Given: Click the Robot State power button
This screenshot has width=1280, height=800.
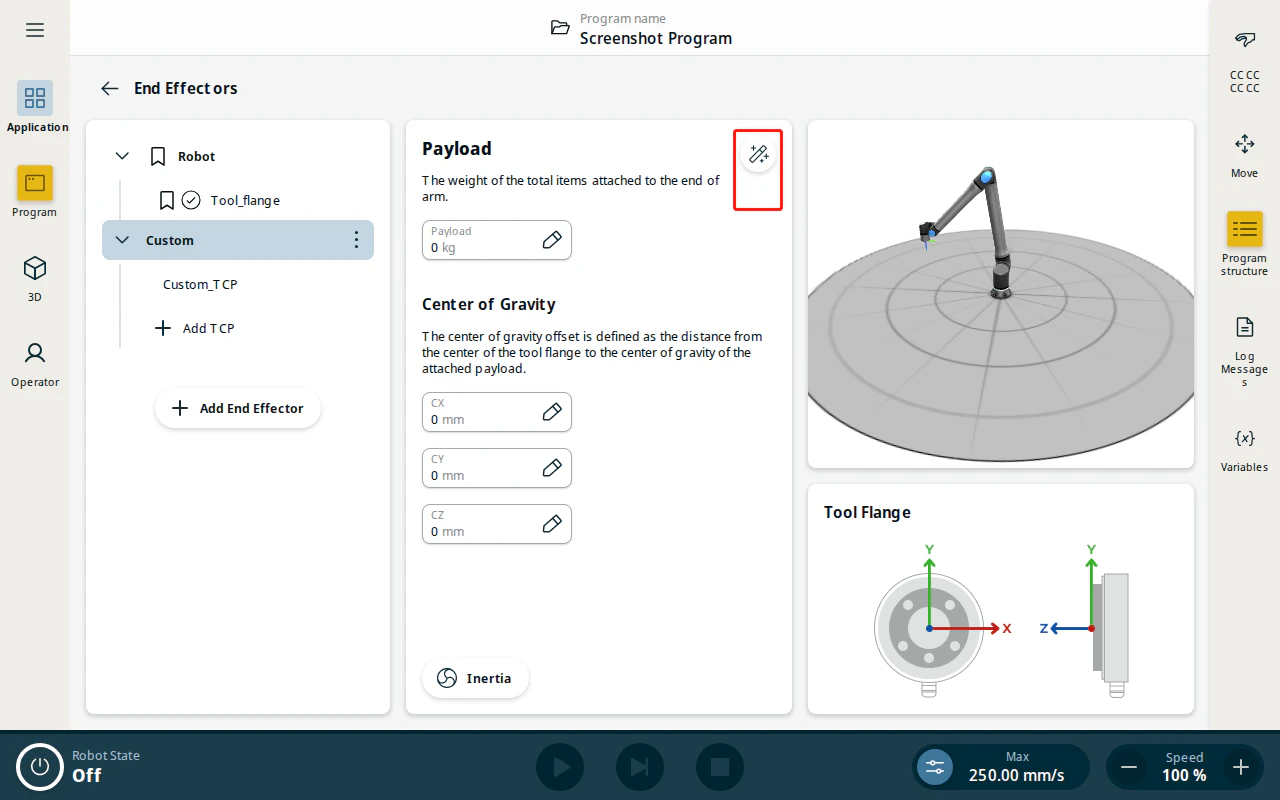Looking at the screenshot, I should click(x=40, y=767).
